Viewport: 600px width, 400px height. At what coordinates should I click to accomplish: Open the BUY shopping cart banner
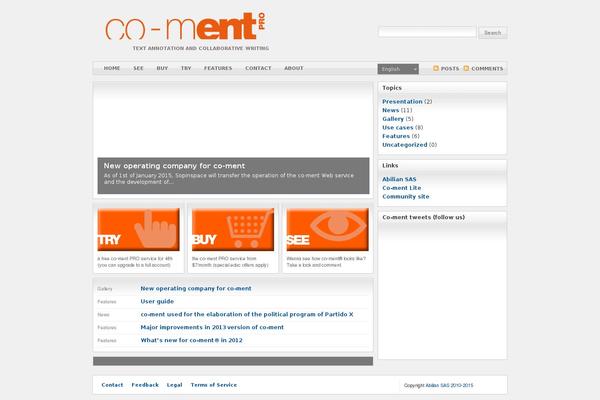pyautogui.click(x=233, y=229)
